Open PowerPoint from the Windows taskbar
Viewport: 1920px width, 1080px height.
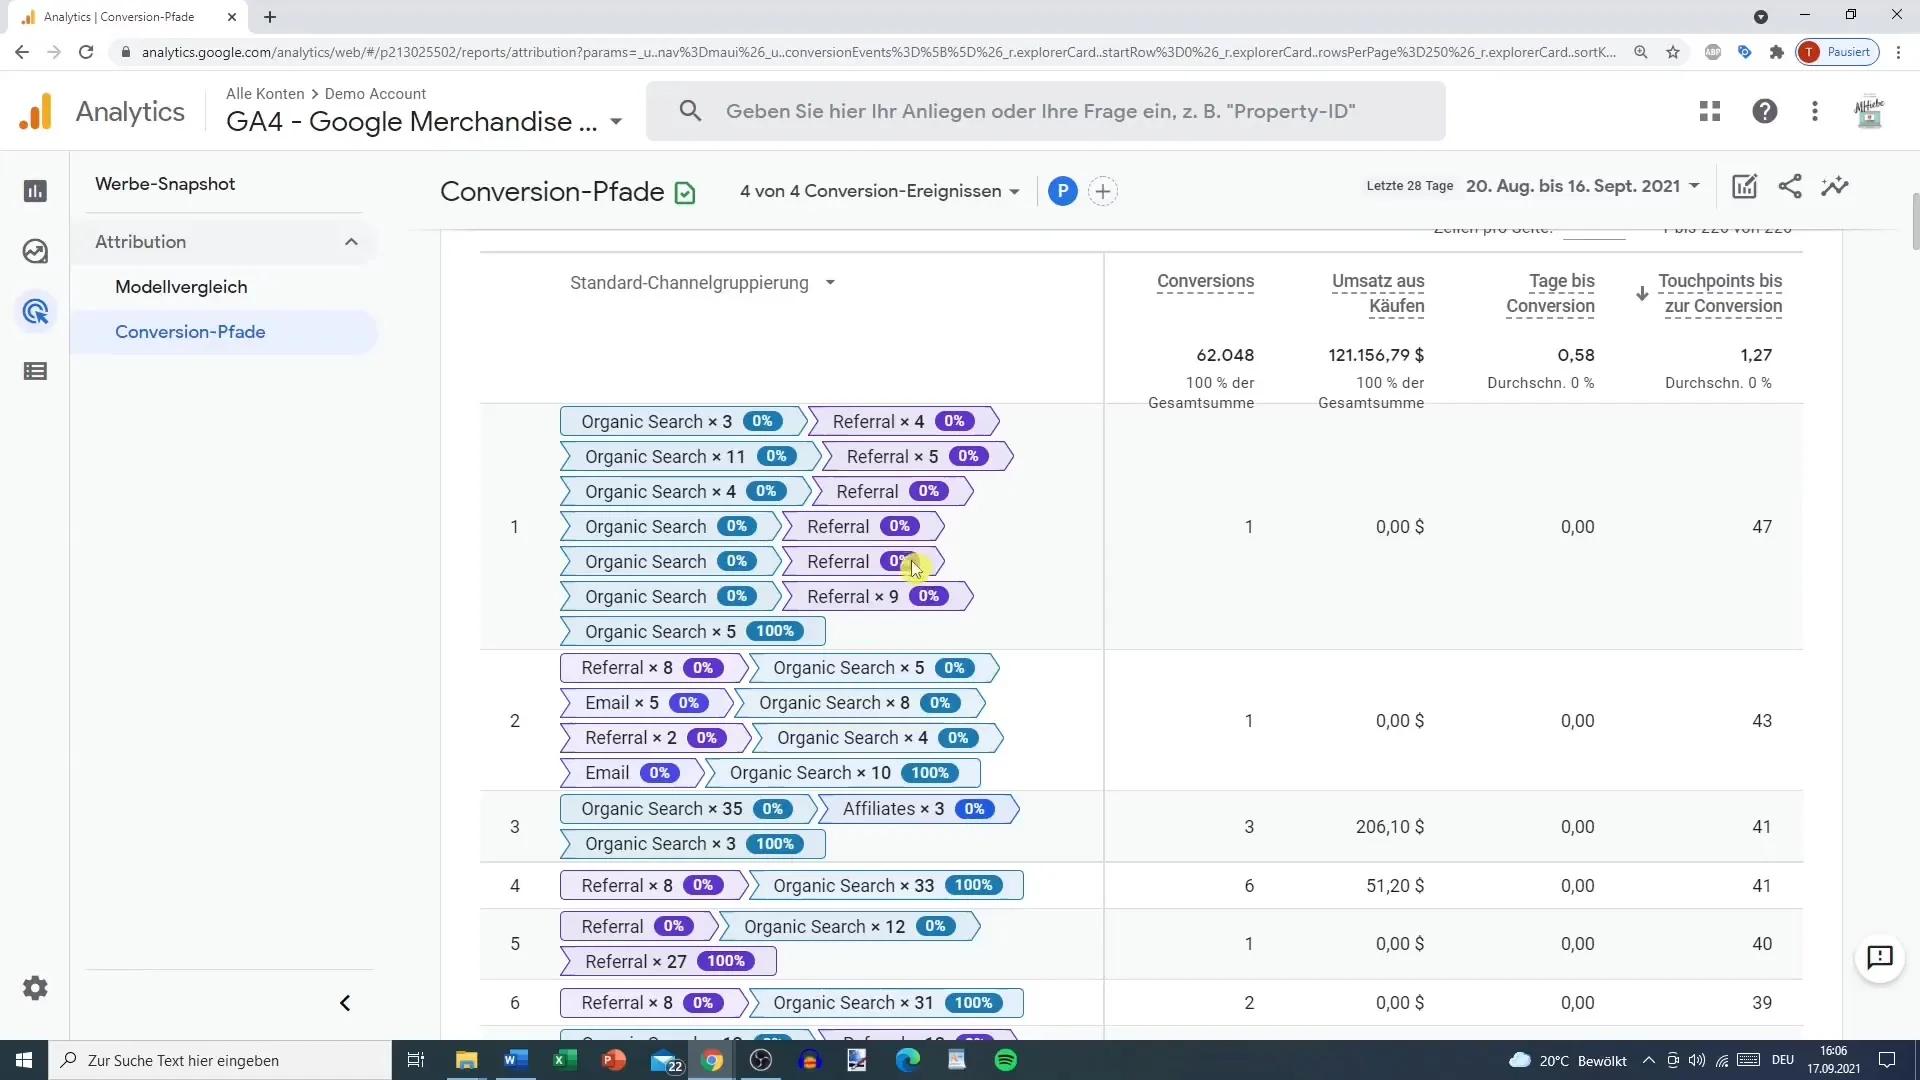[614, 1060]
